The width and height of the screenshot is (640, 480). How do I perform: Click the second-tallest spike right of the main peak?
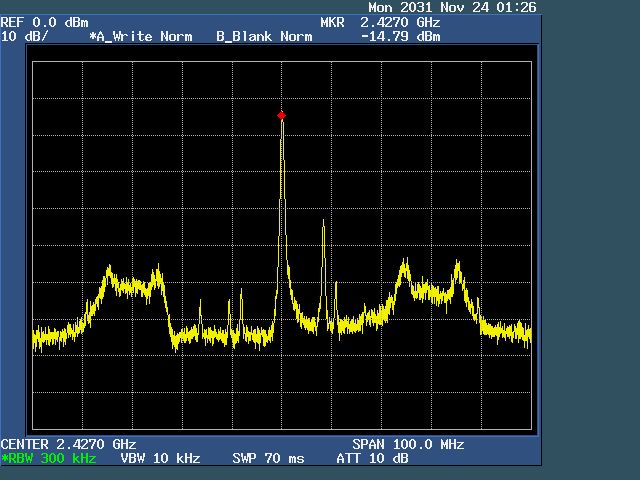[324, 222]
